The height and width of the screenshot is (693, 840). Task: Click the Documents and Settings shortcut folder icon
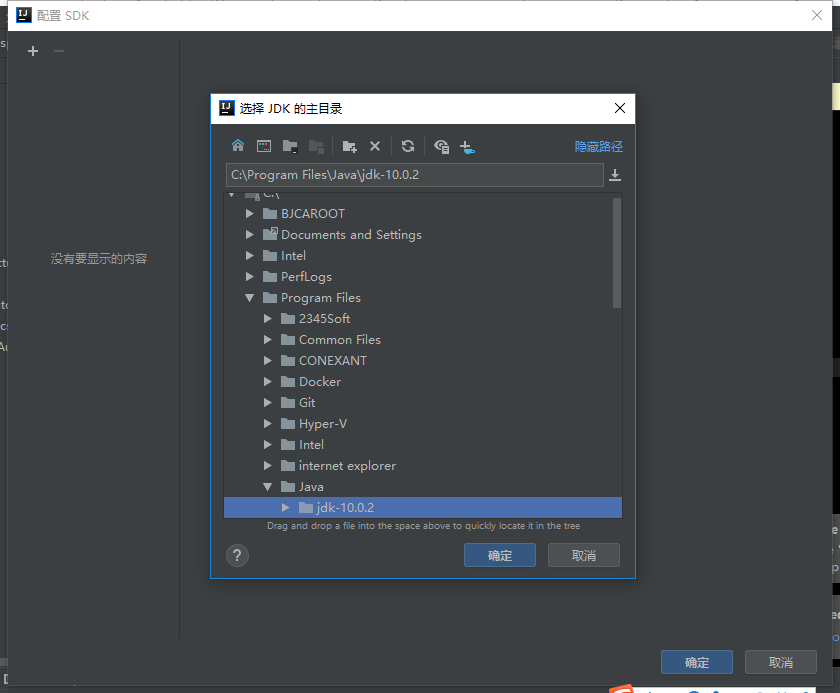pyautogui.click(x=270, y=234)
